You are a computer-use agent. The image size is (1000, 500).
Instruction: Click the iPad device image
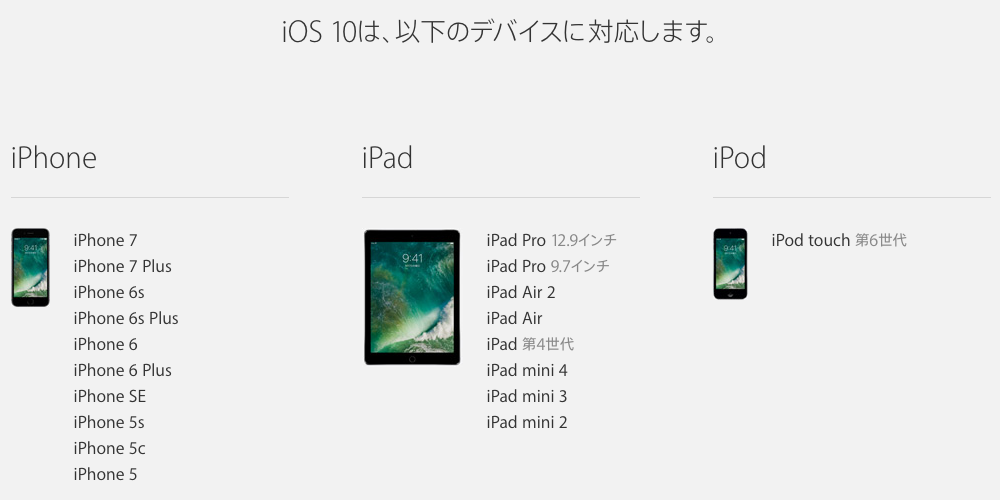(x=412, y=297)
